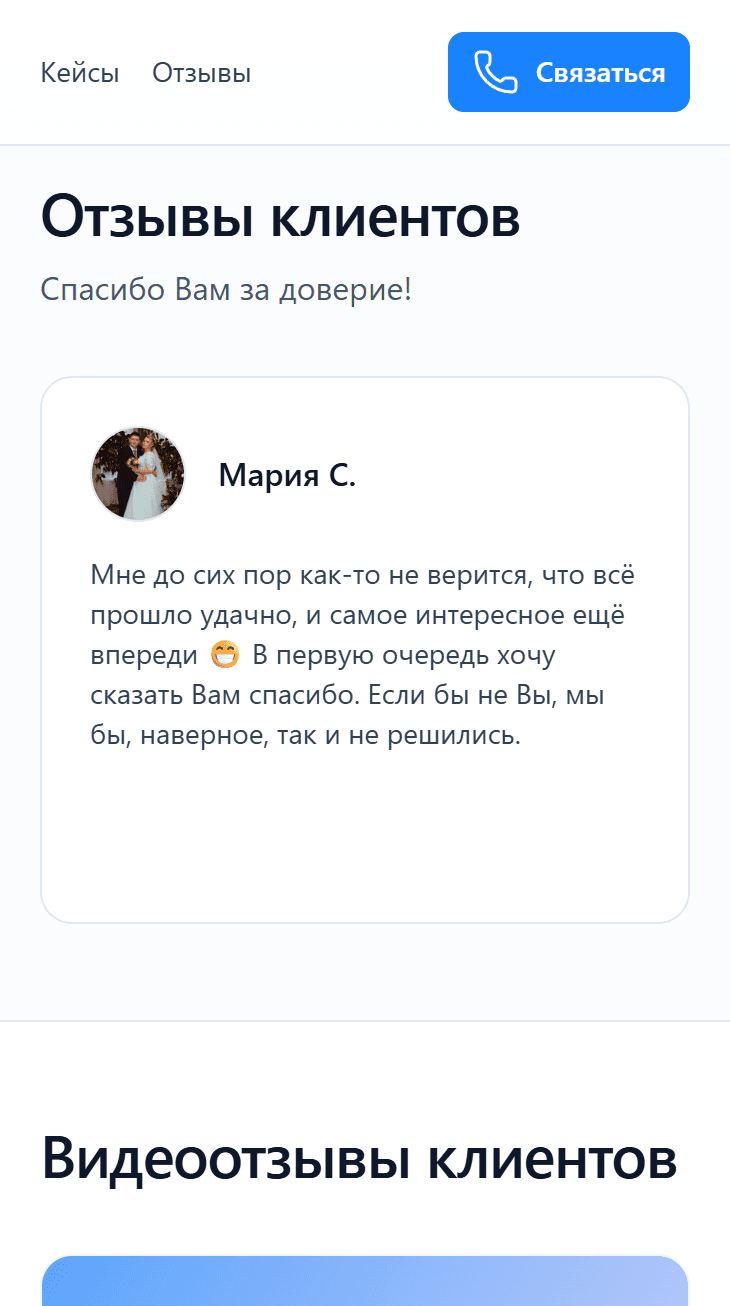Open the Отзывы navigation item
The image size is (730, 1306).
(x=201, y=72)
